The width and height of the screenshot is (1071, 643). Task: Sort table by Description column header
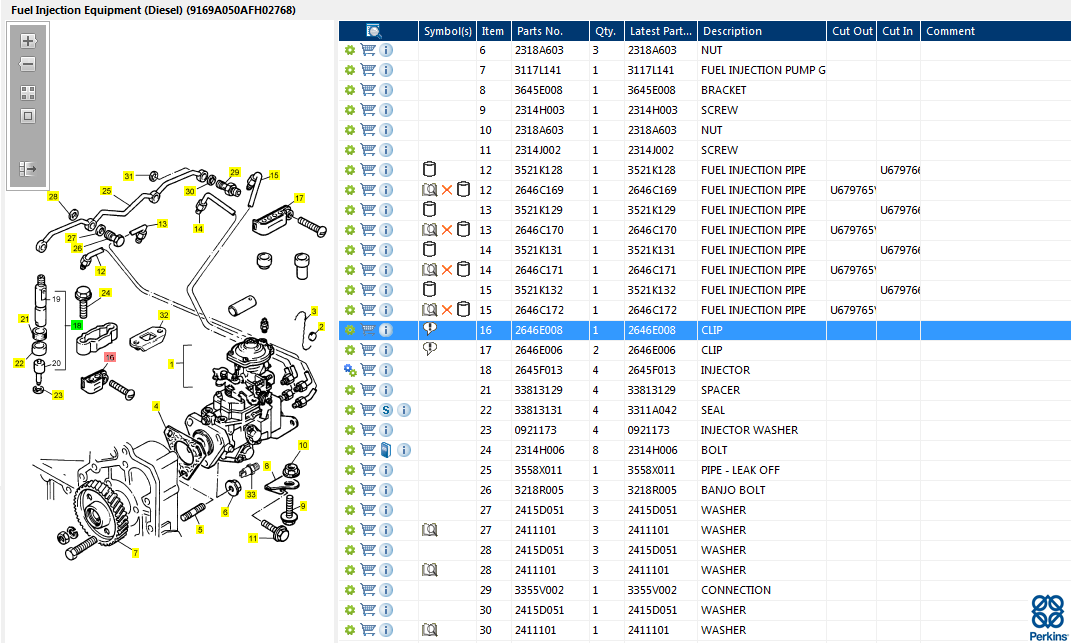pos(760,31)
